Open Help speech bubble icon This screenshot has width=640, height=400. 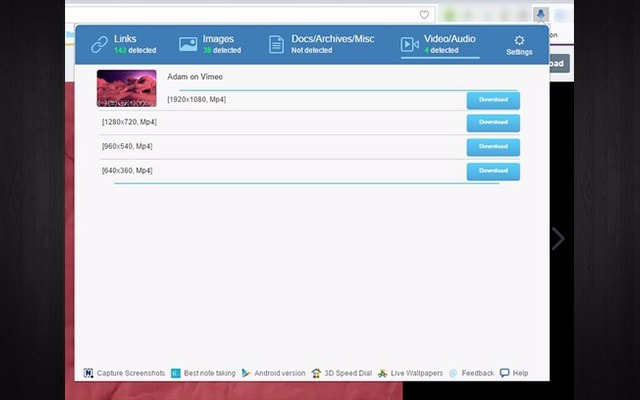click(x=504, y=373)
